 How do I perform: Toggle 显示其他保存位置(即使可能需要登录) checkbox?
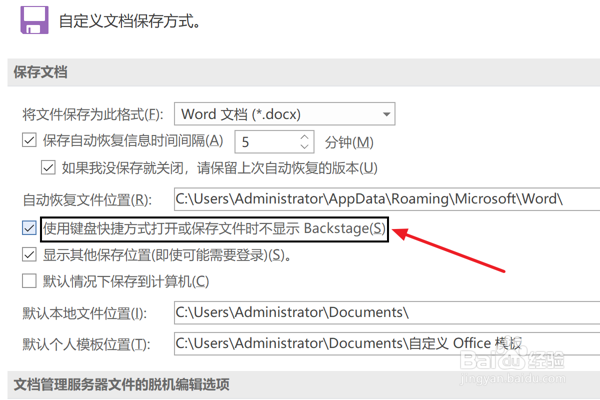29,255
